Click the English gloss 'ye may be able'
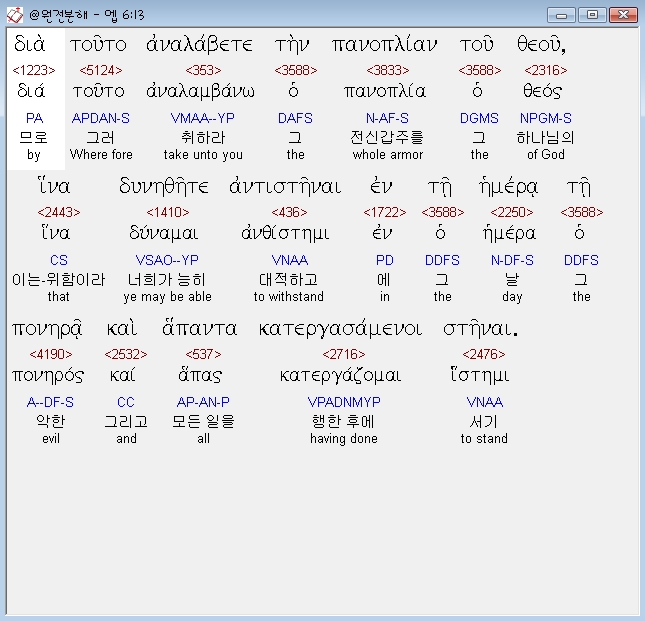The image size is (645, 621). [x=167, y=297]
